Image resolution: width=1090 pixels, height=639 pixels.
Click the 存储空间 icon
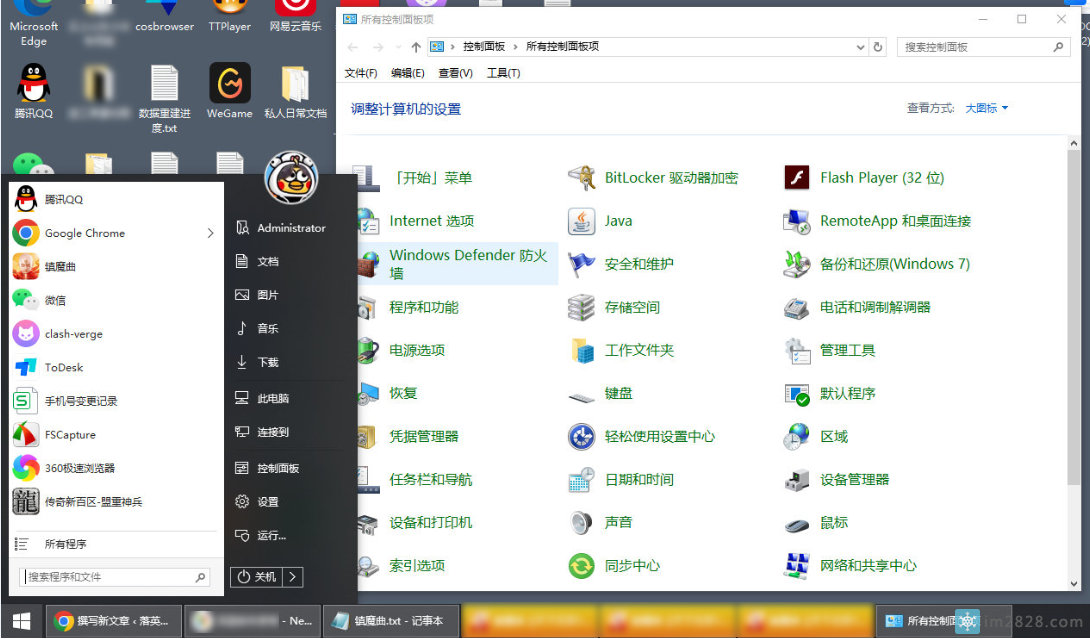point(581,307)
